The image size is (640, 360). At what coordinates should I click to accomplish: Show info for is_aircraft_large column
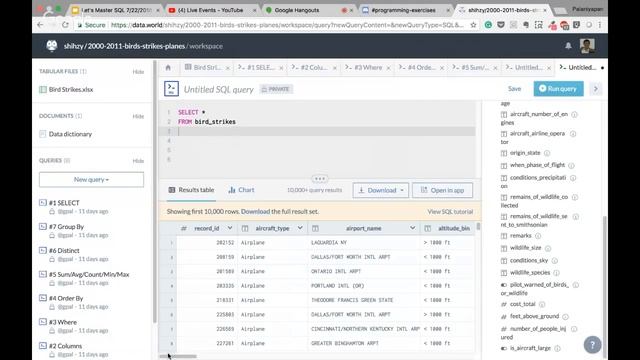(x=558, y=348)
